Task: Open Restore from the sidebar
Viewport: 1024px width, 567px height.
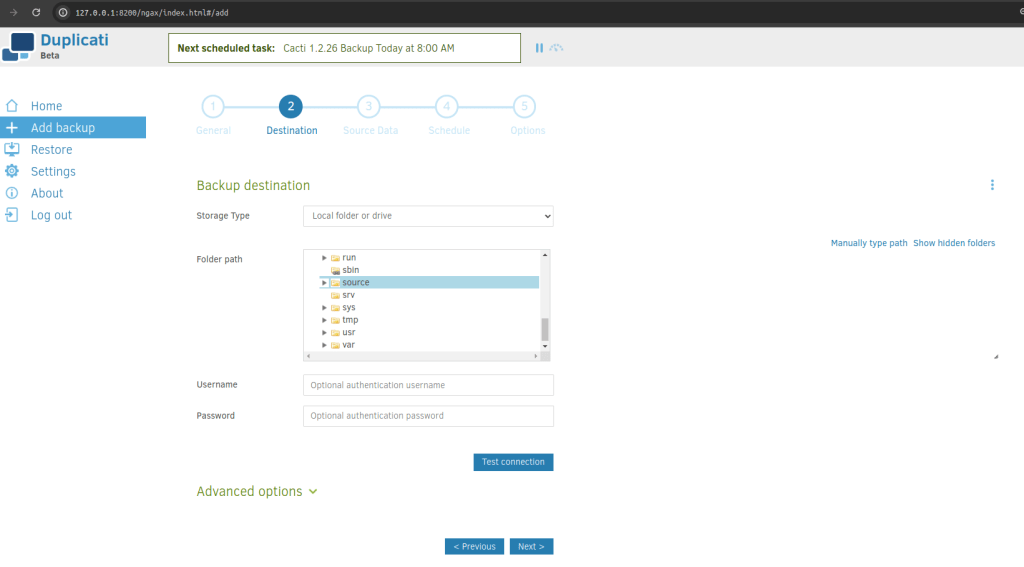Action: click(51, 150)
